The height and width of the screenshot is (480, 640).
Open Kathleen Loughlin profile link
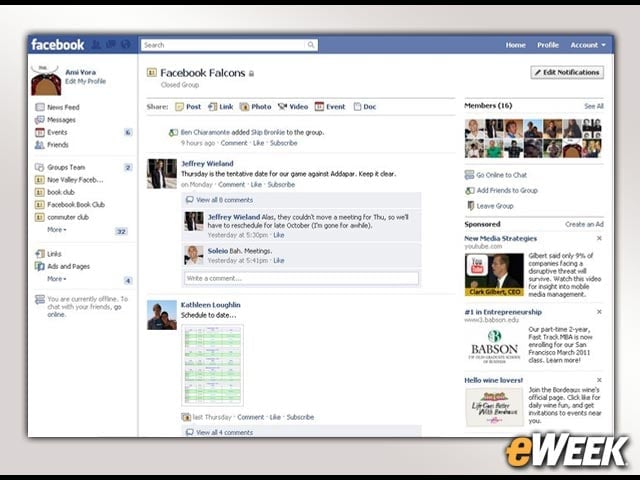[211, 305]
